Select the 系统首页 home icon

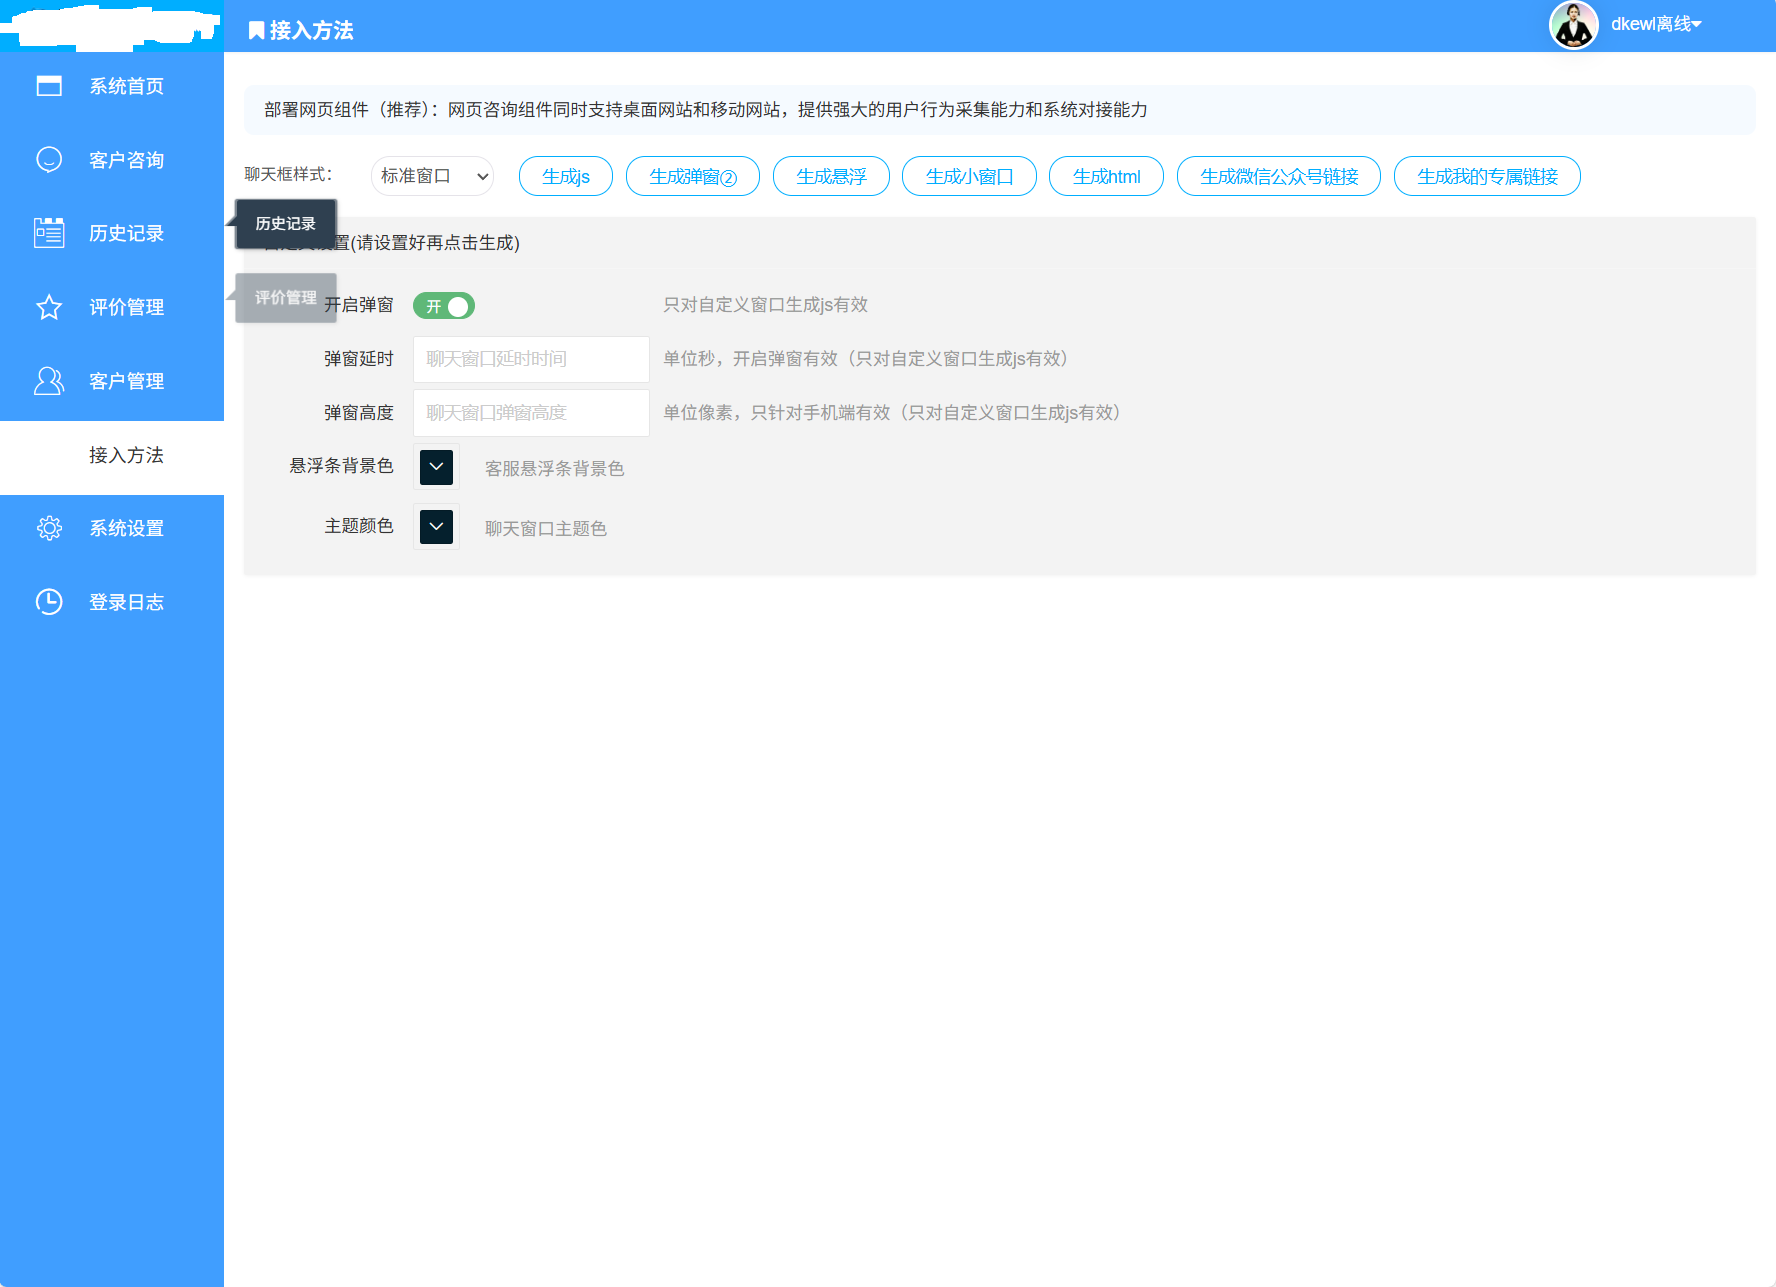pos(48,85)
